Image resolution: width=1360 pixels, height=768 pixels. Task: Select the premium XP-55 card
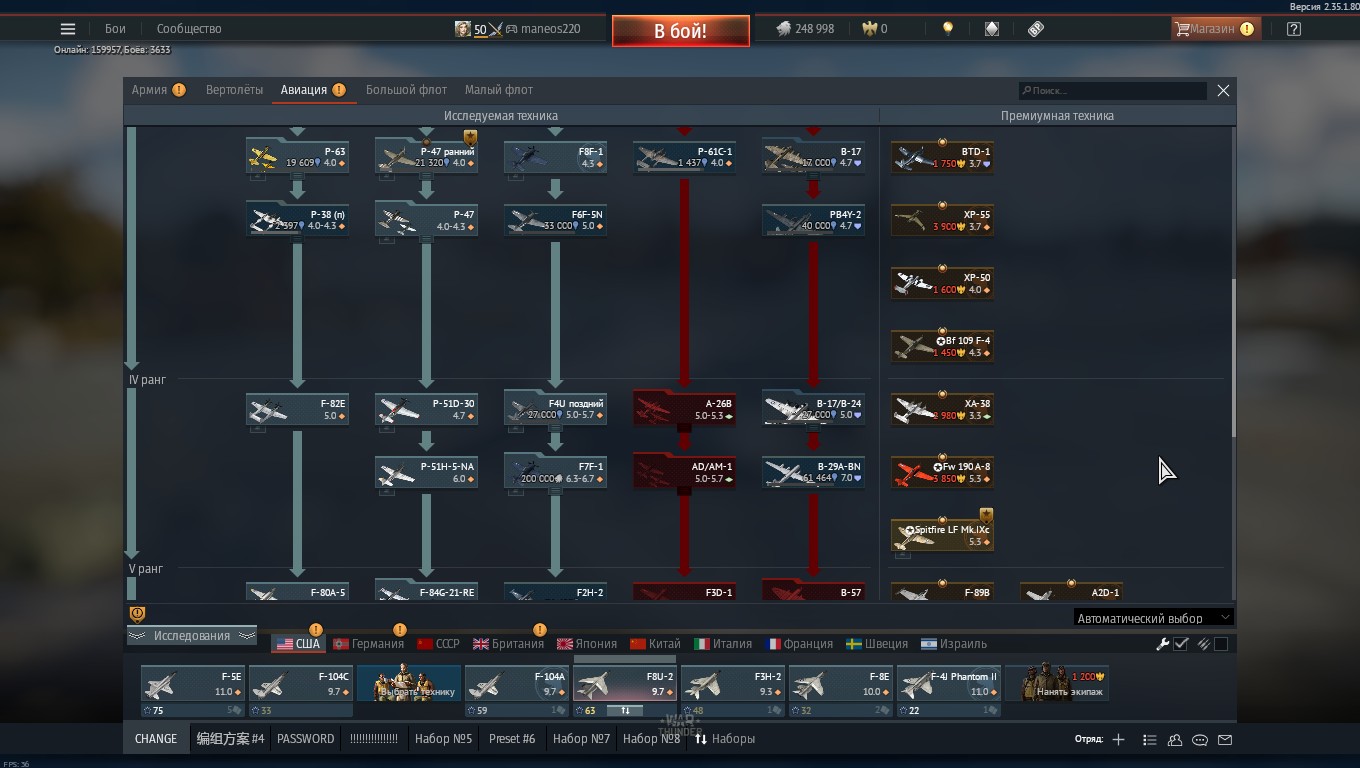coord(943,220)
